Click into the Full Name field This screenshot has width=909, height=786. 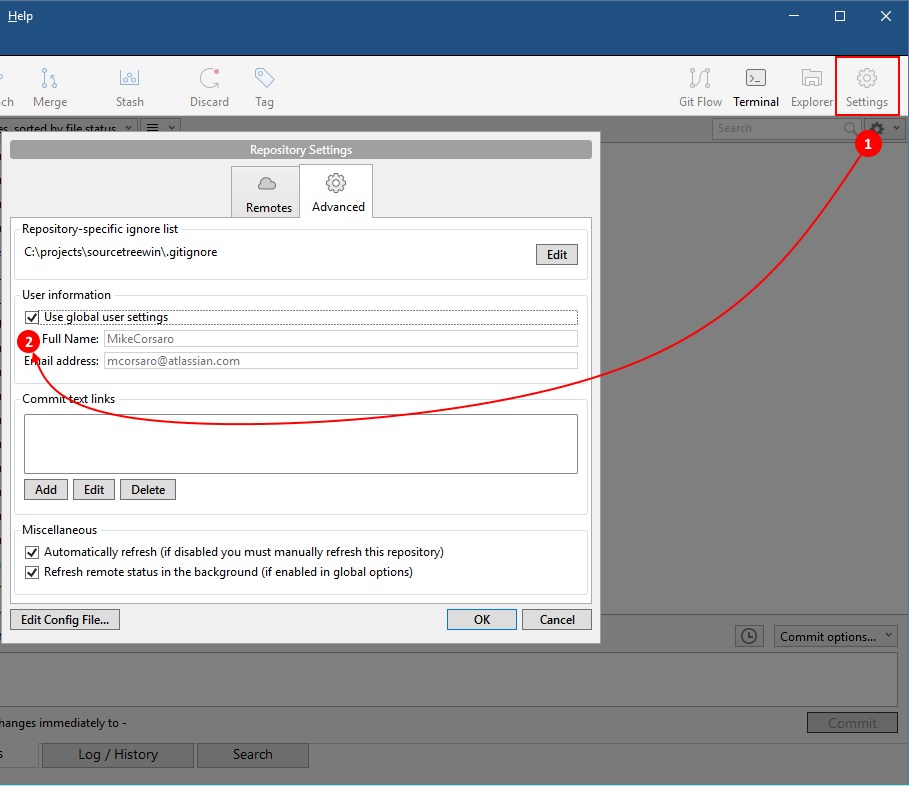(341, 339)
